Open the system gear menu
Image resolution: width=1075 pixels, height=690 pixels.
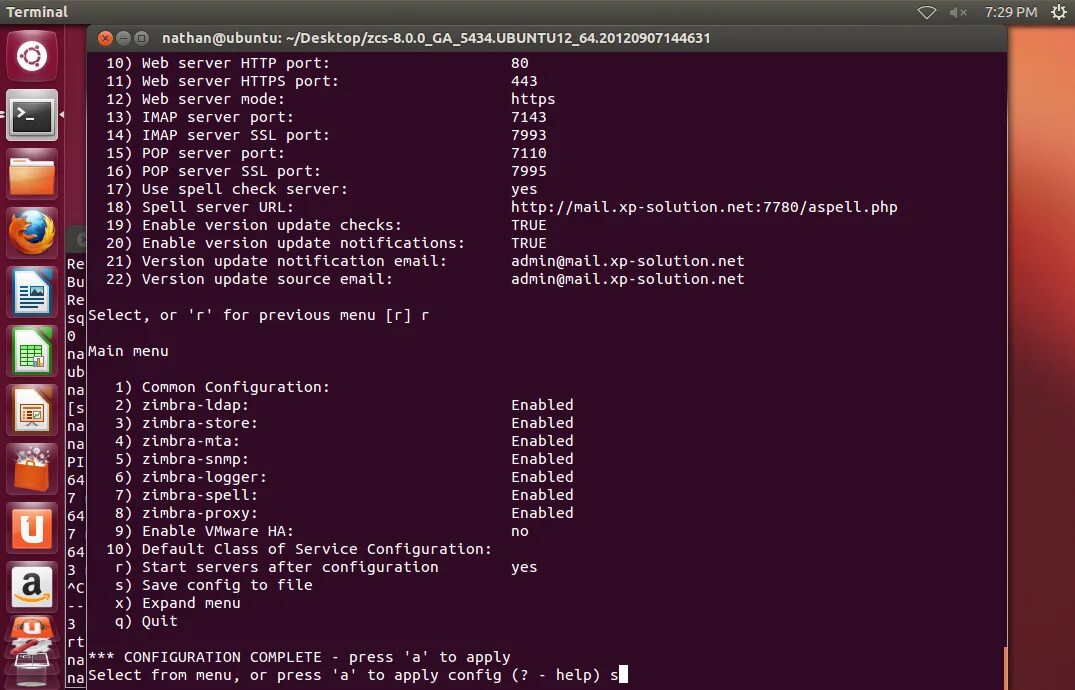[1059, 12]
